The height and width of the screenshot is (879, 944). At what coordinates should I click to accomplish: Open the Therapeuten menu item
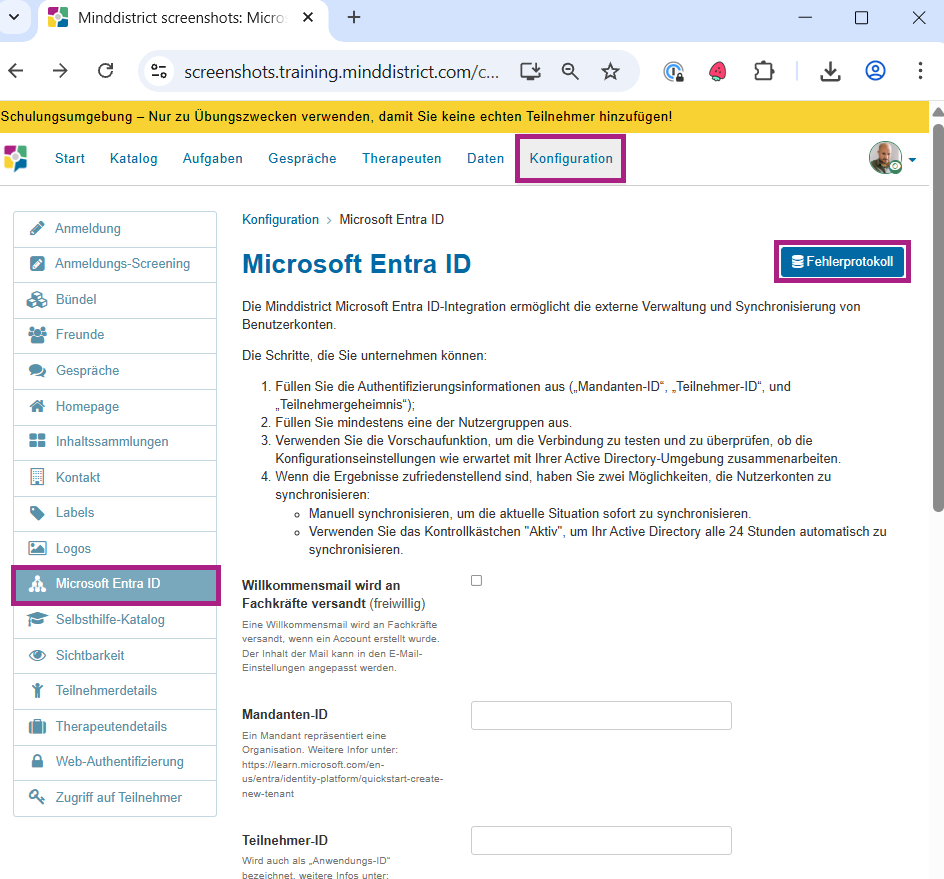click(402, 158)
